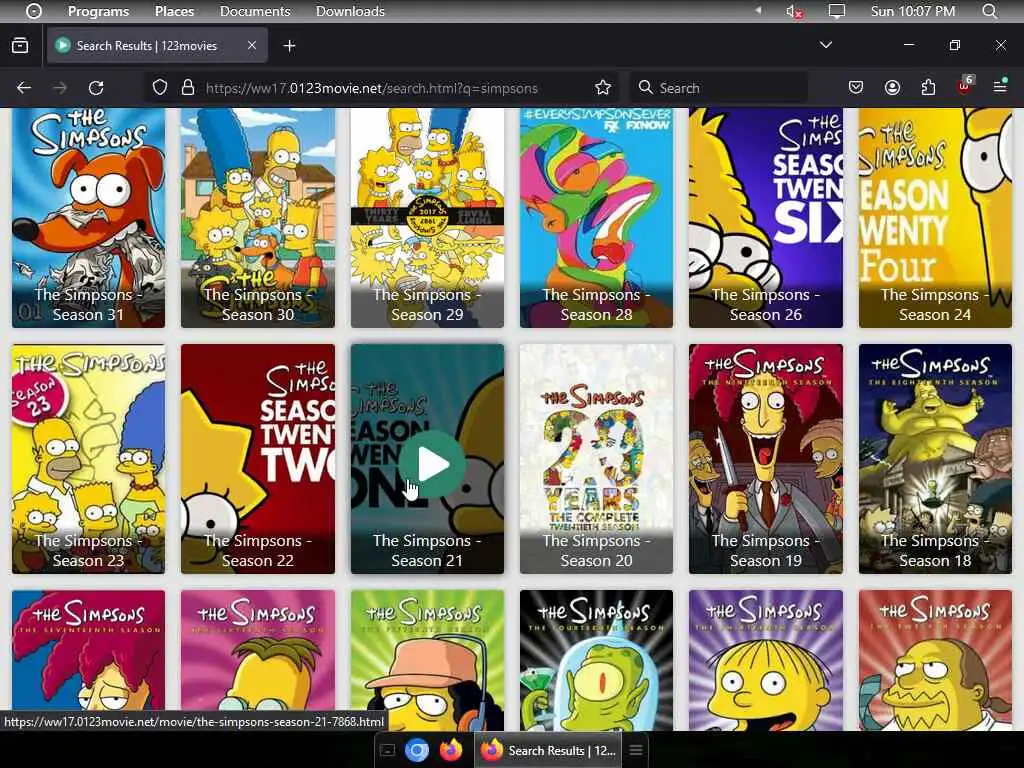Click the muted volume icon in the panel
Screen dimensions: 1024x768
pyautogui.click(x=793, y=11)
